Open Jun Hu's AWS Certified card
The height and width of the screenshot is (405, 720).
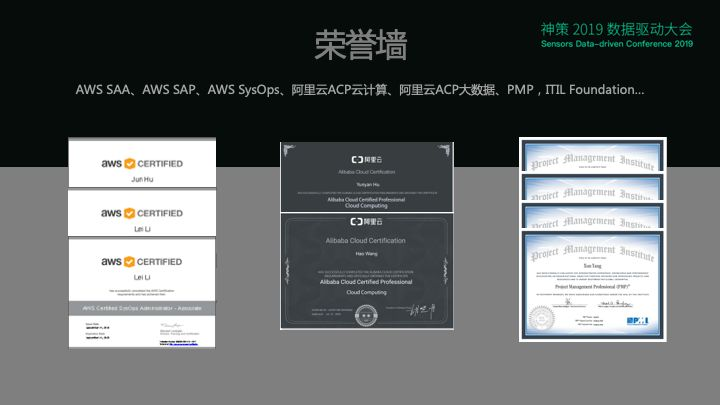pos(142,163)
